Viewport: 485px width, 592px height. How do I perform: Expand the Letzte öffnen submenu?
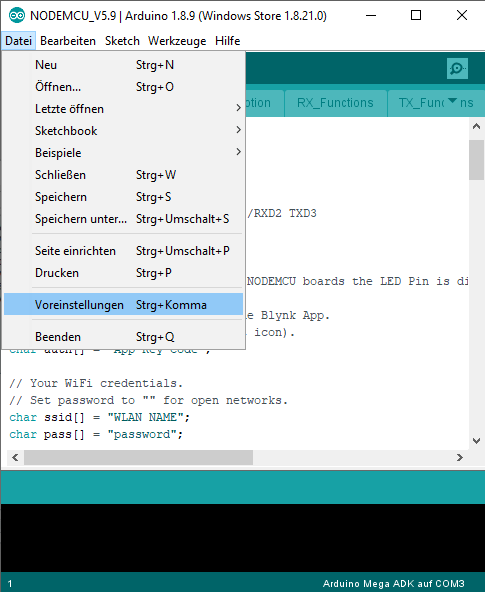pos(123,109)
